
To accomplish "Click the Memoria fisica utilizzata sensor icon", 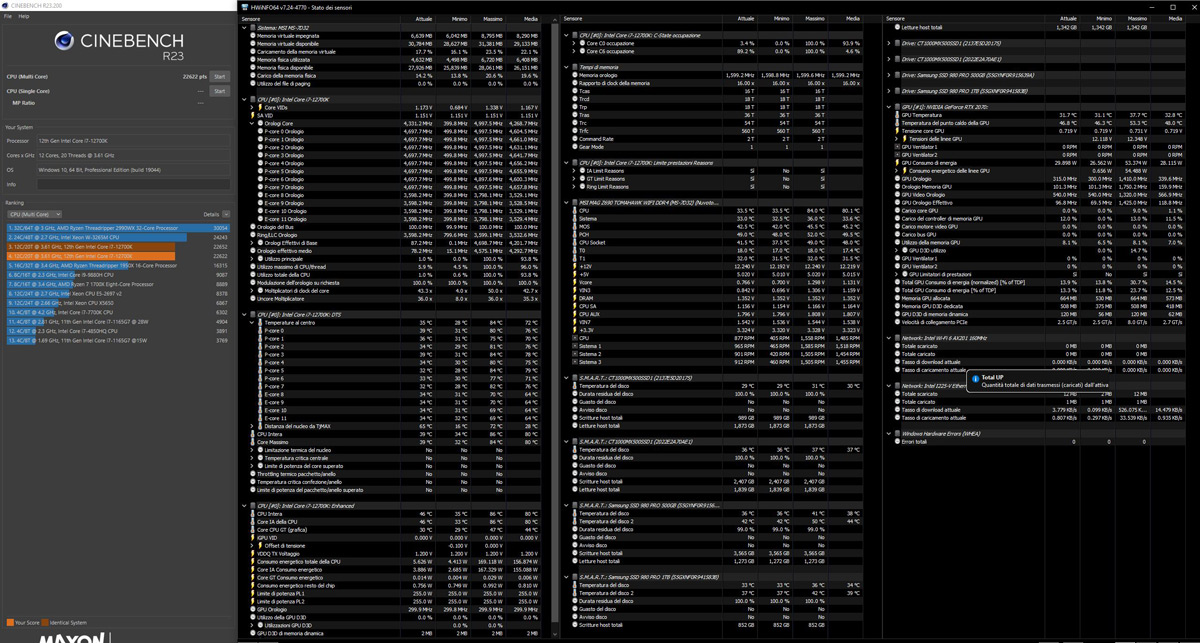I will pyautogui.click(x=253, y=59).
